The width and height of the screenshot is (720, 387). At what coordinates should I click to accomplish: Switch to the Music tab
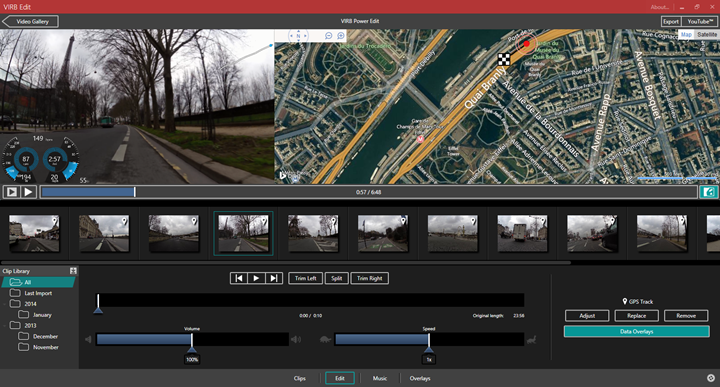(x=380, y=378)
